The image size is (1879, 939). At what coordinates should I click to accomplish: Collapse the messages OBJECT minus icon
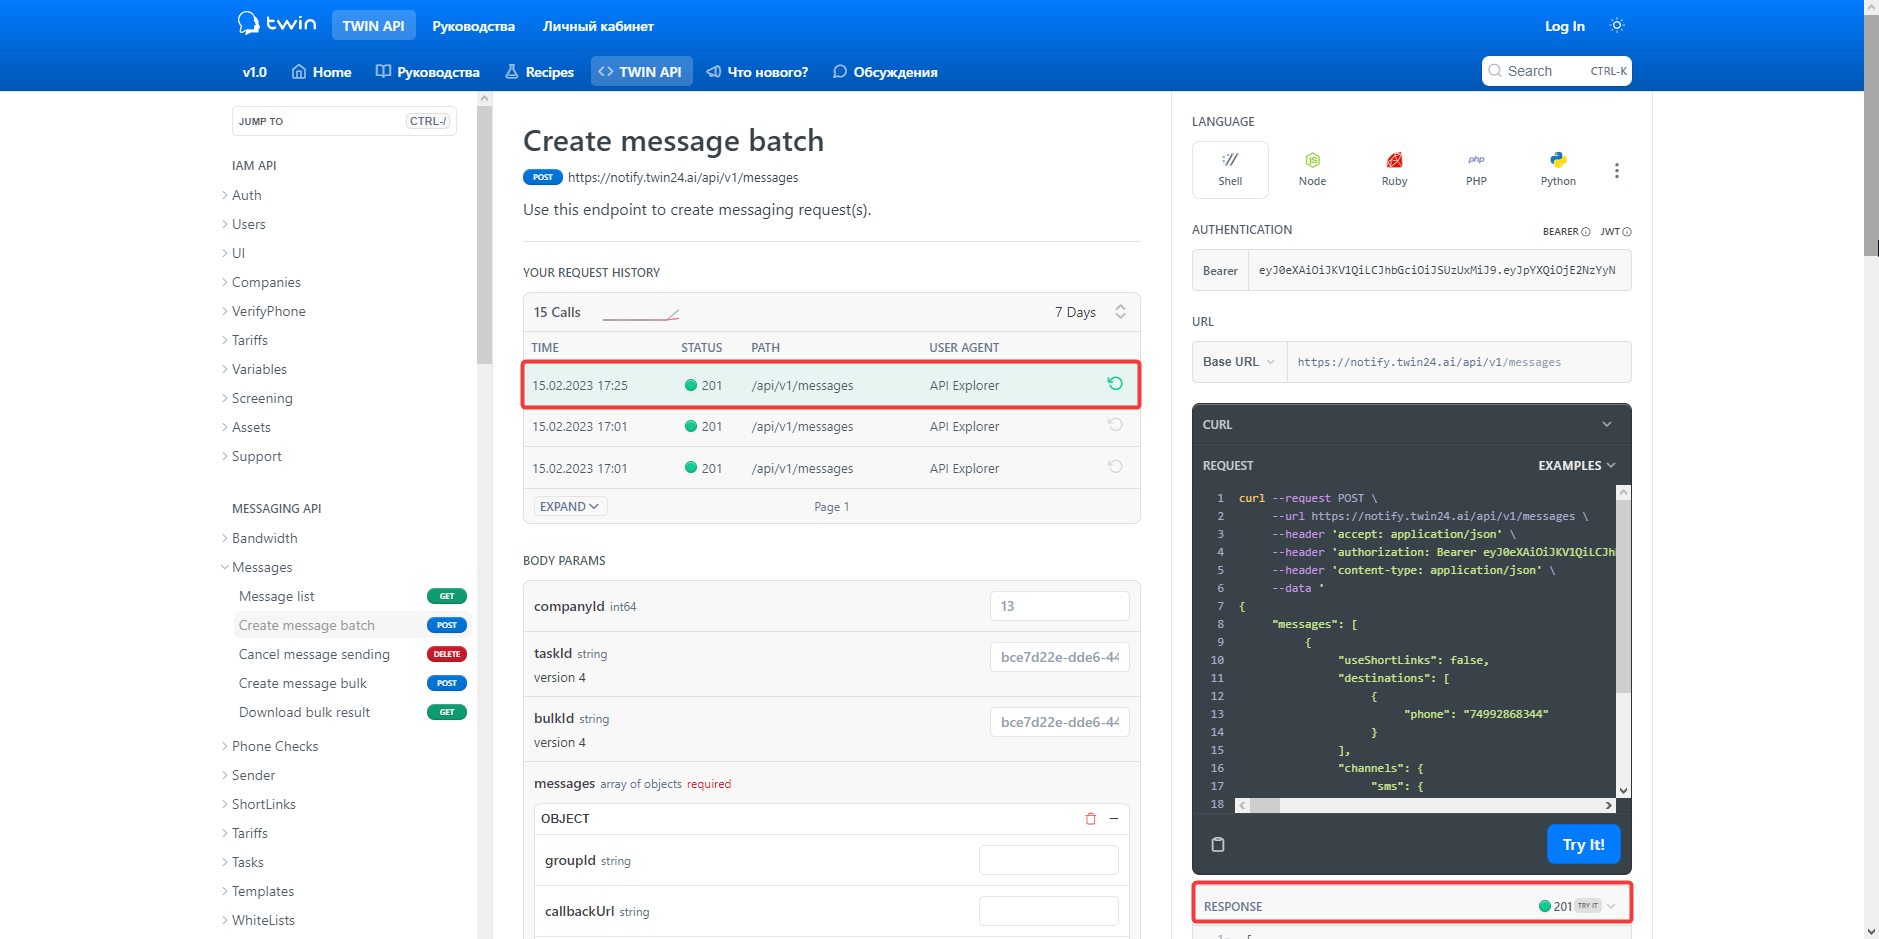click(1113, 818)
